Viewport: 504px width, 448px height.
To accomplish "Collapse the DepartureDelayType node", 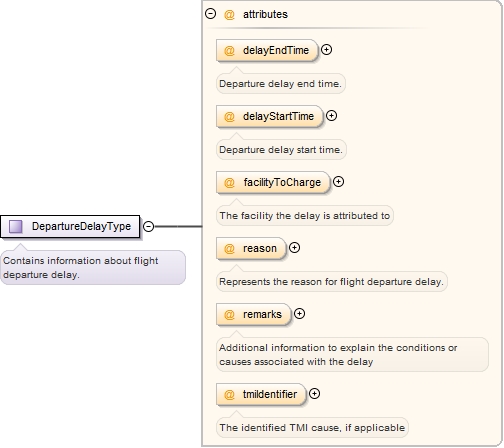I will [x=149, y=226].
